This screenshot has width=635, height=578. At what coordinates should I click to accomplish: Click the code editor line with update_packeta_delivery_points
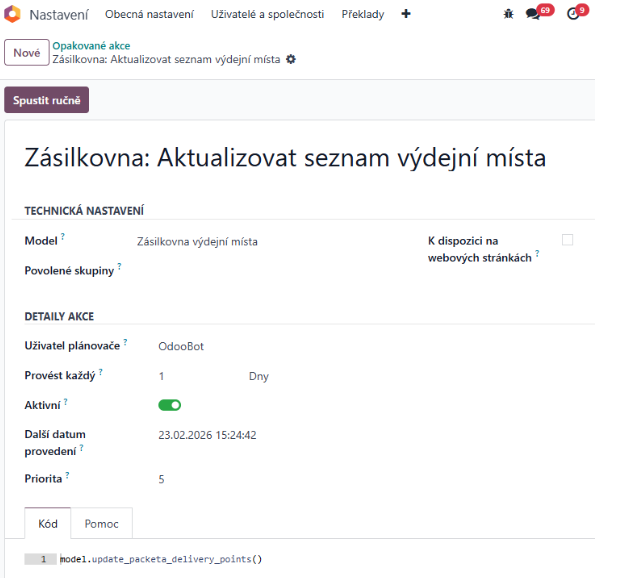tap(160, 559)
